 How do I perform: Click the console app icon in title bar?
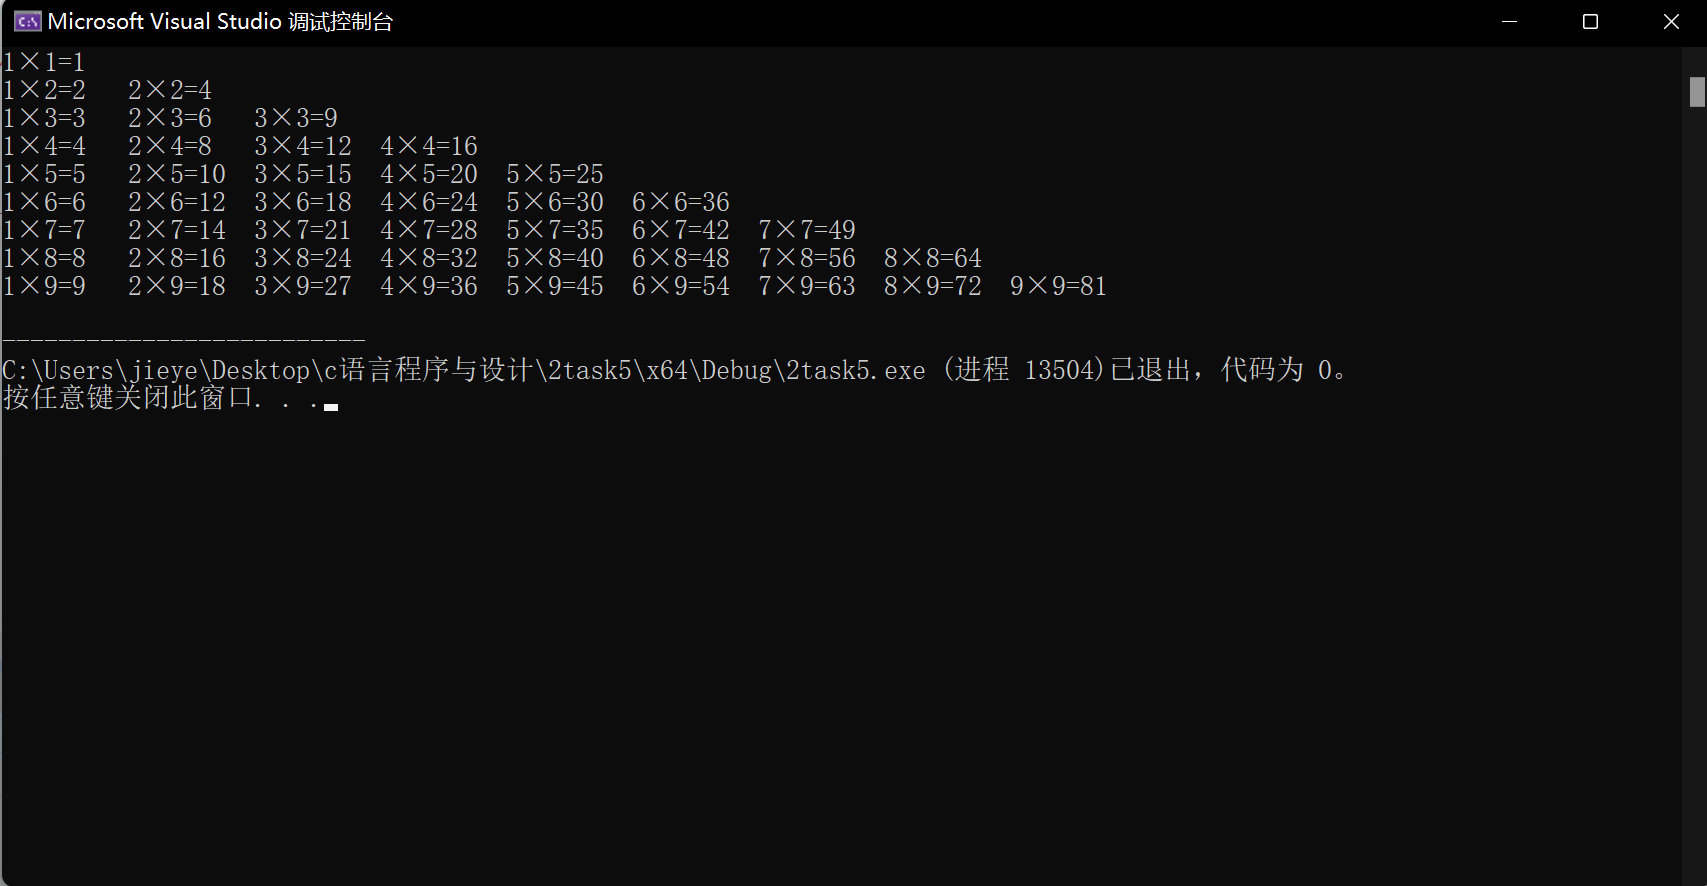[27, 21]
